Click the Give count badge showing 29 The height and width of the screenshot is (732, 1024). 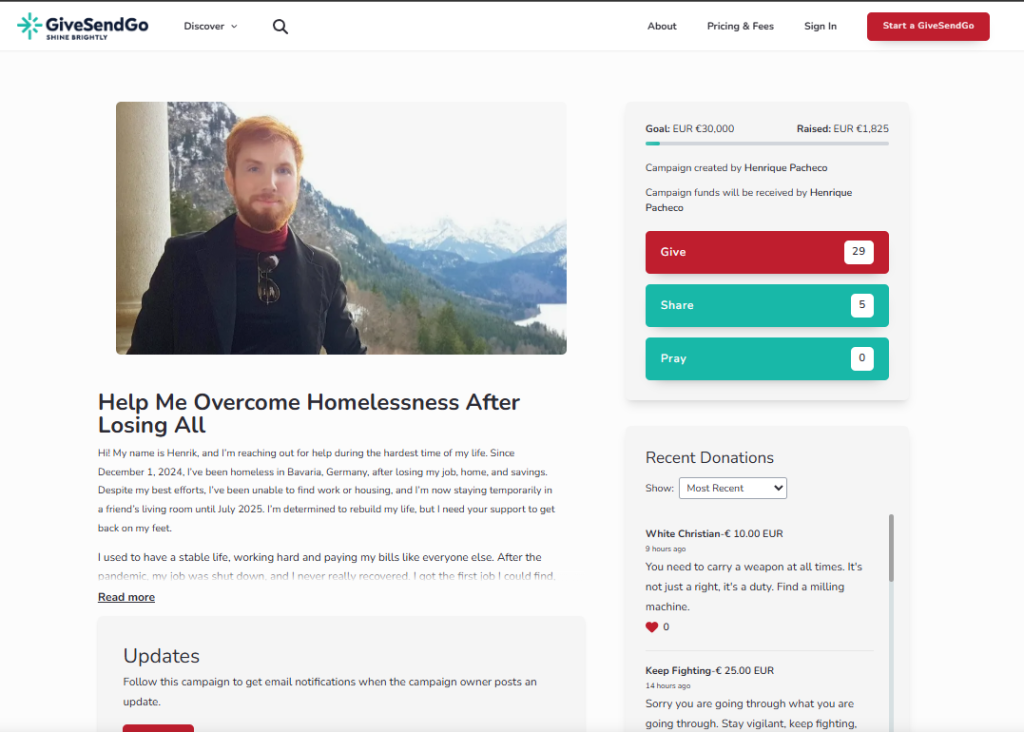[858, 251]
